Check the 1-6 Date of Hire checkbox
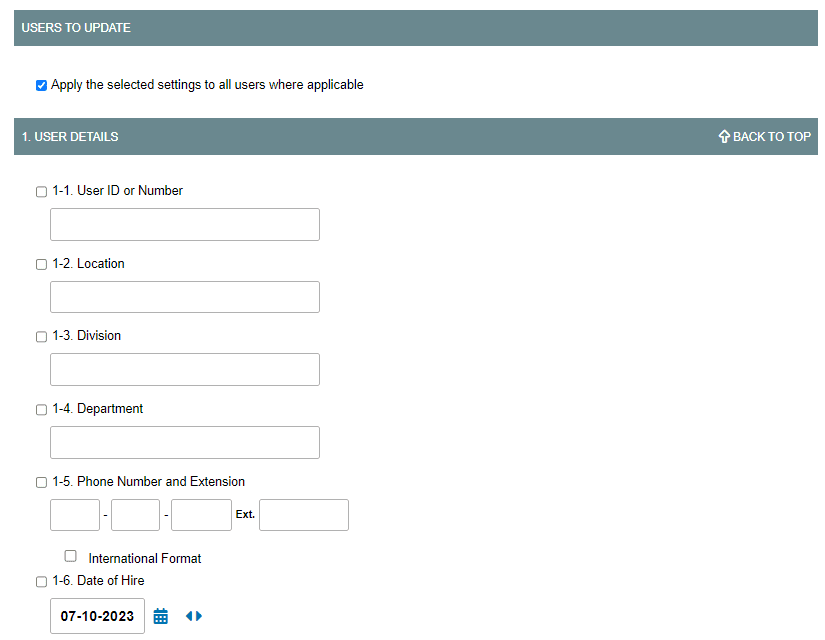Viewport: 825px width, 640px height. point(41,581)
